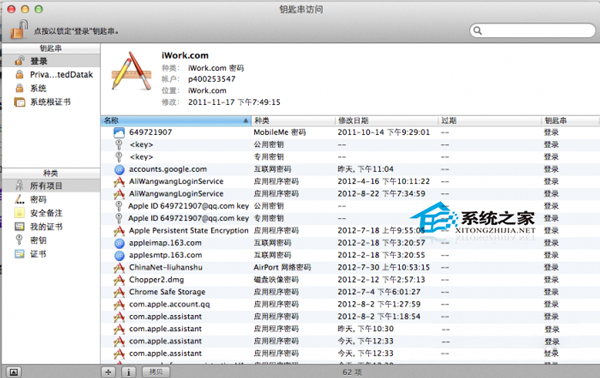This screenshot has height=378, width=600.
Task: Click key icon of Apple ID 公用密钥 row
Action: point(119,206)
